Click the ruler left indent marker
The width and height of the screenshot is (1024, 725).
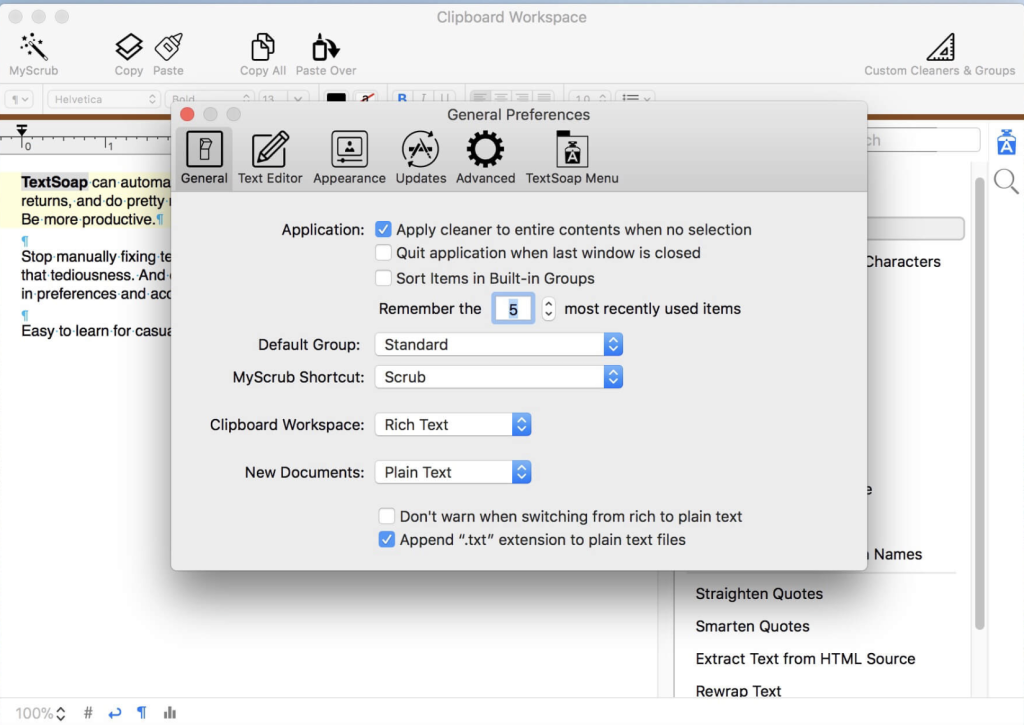point(22,131)
